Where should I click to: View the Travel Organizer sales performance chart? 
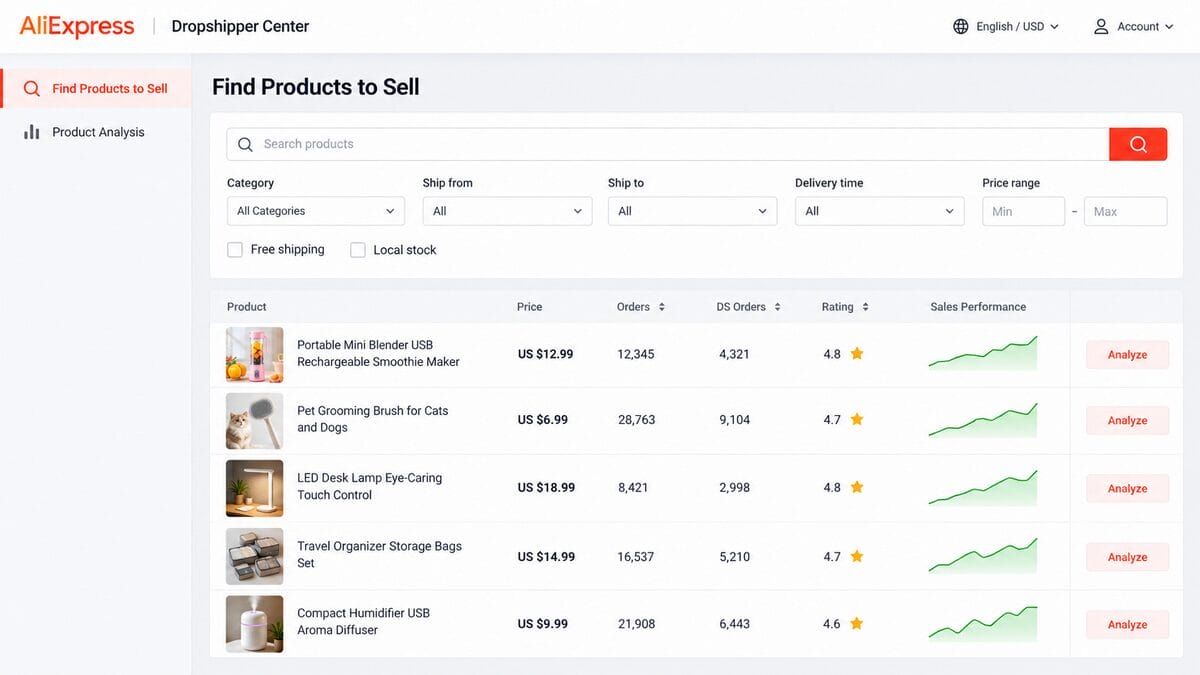[983, 555]
